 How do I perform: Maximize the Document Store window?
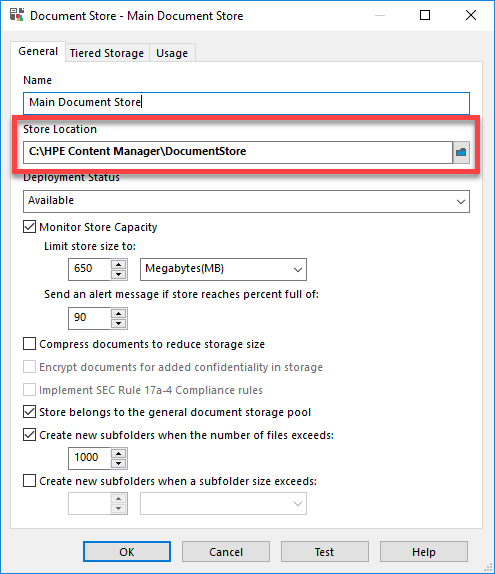point(425,15)
